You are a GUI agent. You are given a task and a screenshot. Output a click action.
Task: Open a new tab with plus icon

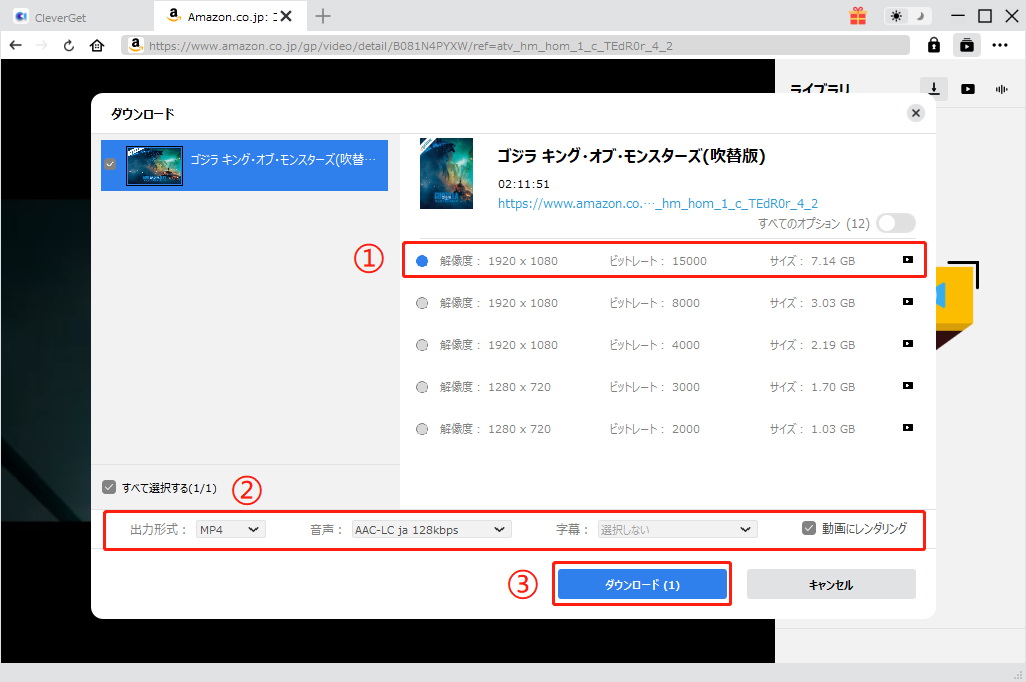coord(323,16)
